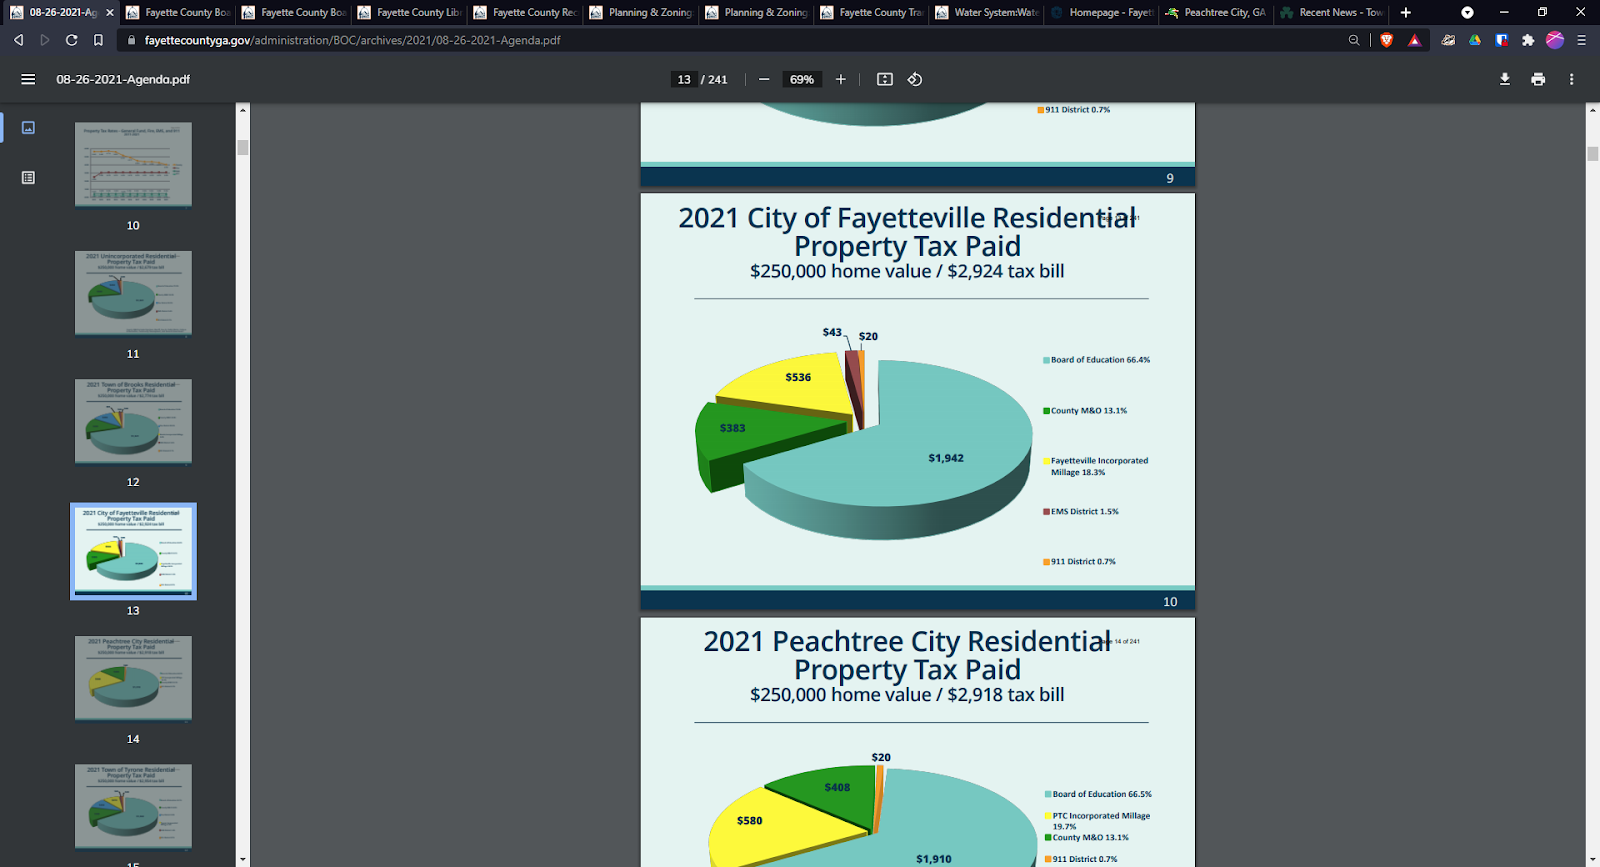Open tab search dropdown button

[1467, 12]
